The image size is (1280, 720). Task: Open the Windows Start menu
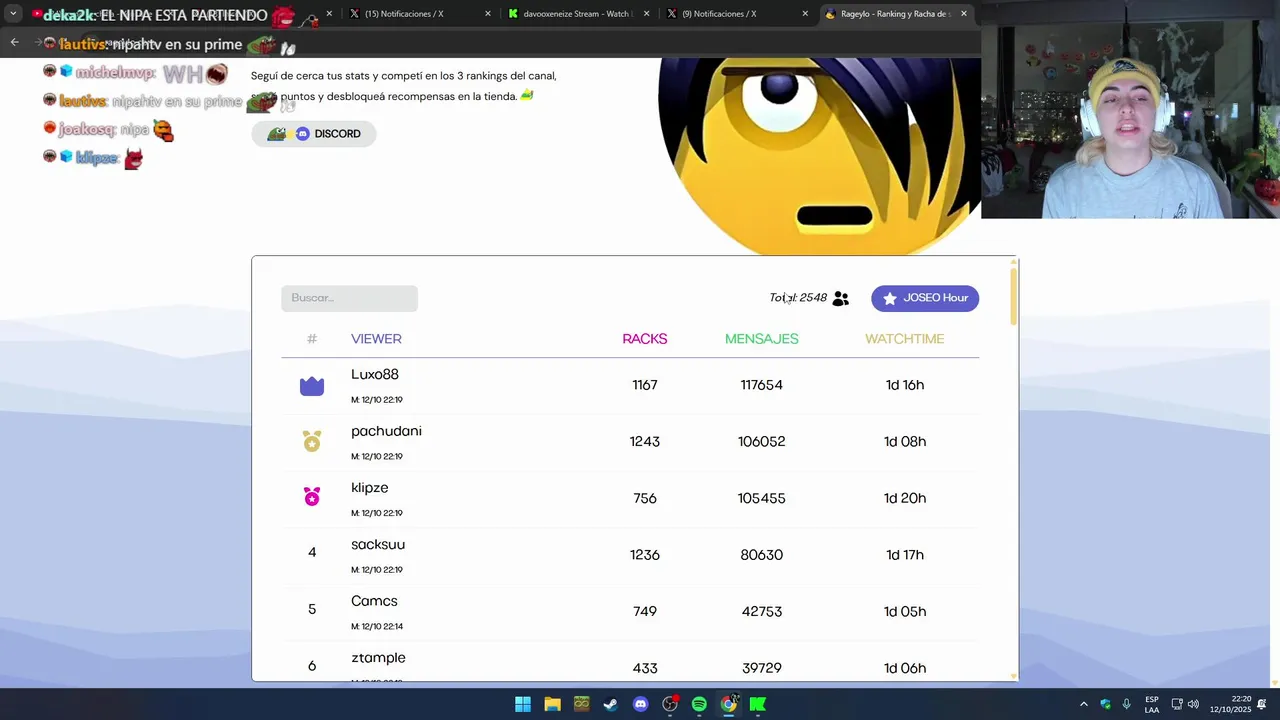[523, 704]
